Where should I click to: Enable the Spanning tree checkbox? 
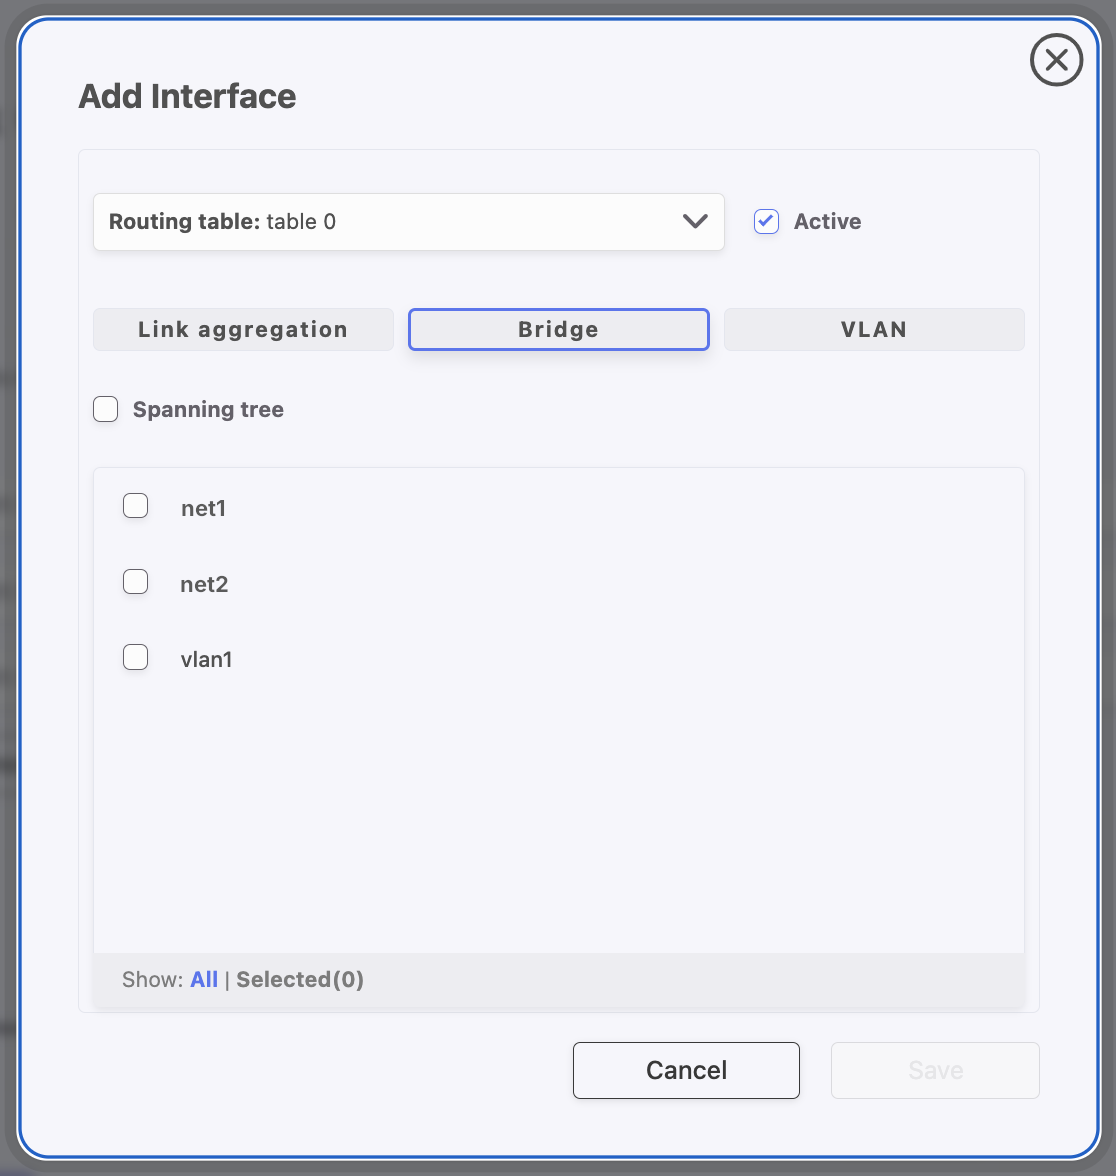point(106,410)
